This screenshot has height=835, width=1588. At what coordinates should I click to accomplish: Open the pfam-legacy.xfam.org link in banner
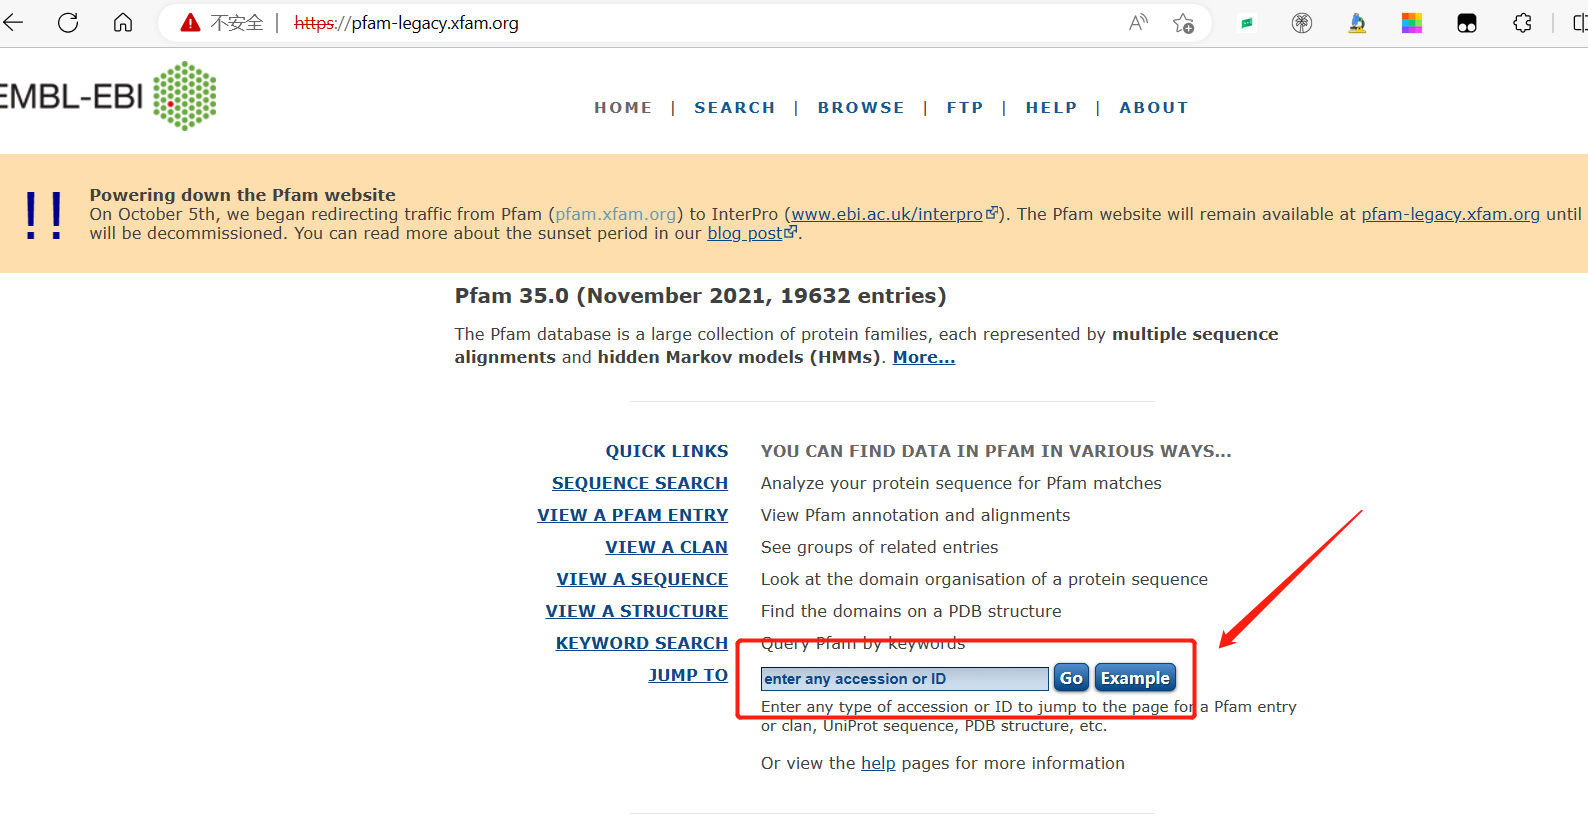tap(1450, 214)
